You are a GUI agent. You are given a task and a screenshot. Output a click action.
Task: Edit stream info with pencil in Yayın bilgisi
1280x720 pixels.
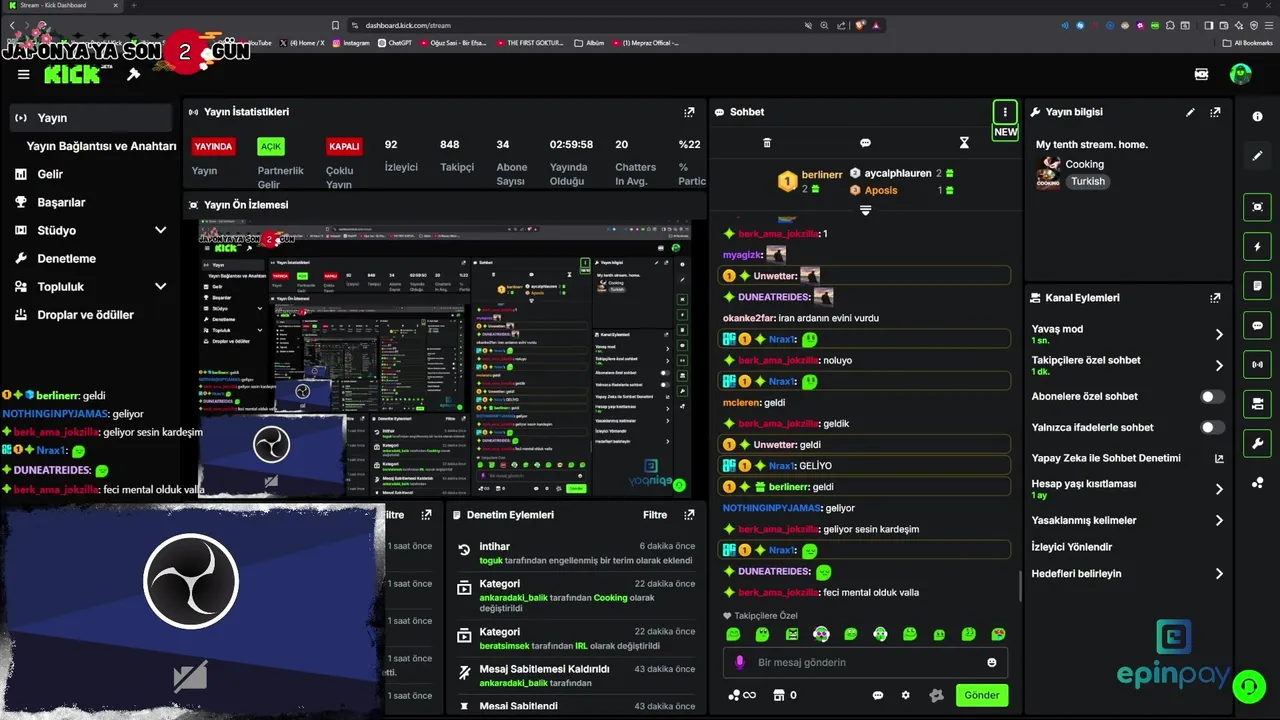click(x=1190, y=112)
